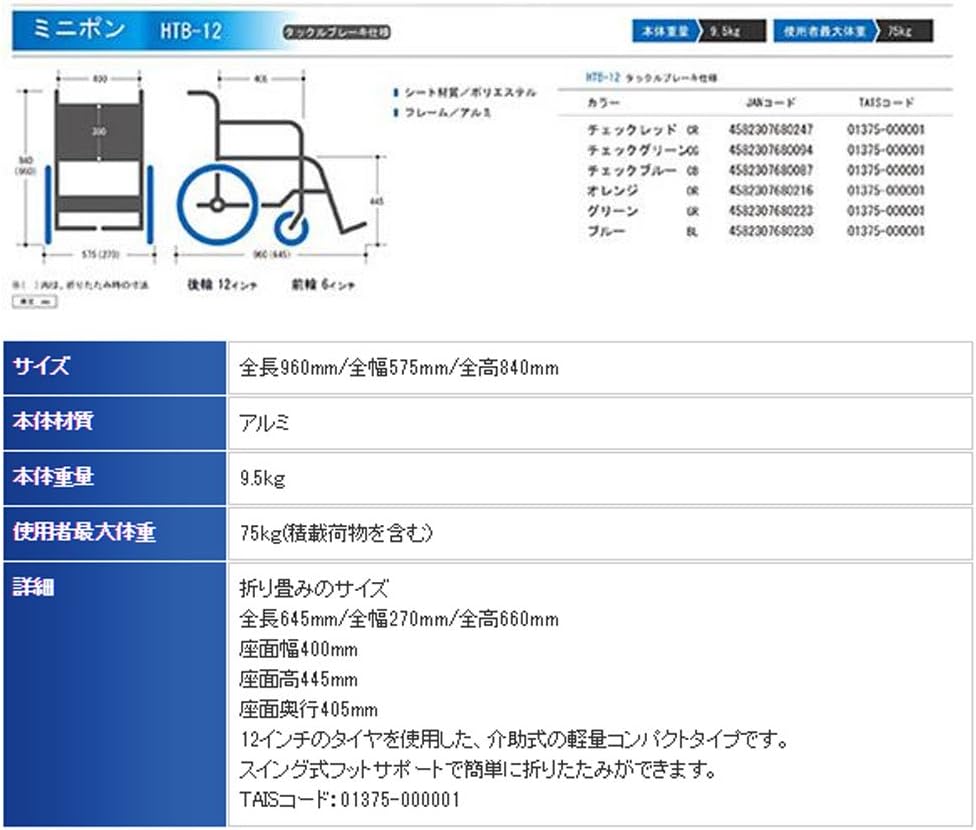Select the ブルー color row name
Image resolution: width=976 pixels, height=830 pixels.
point(606,231)
